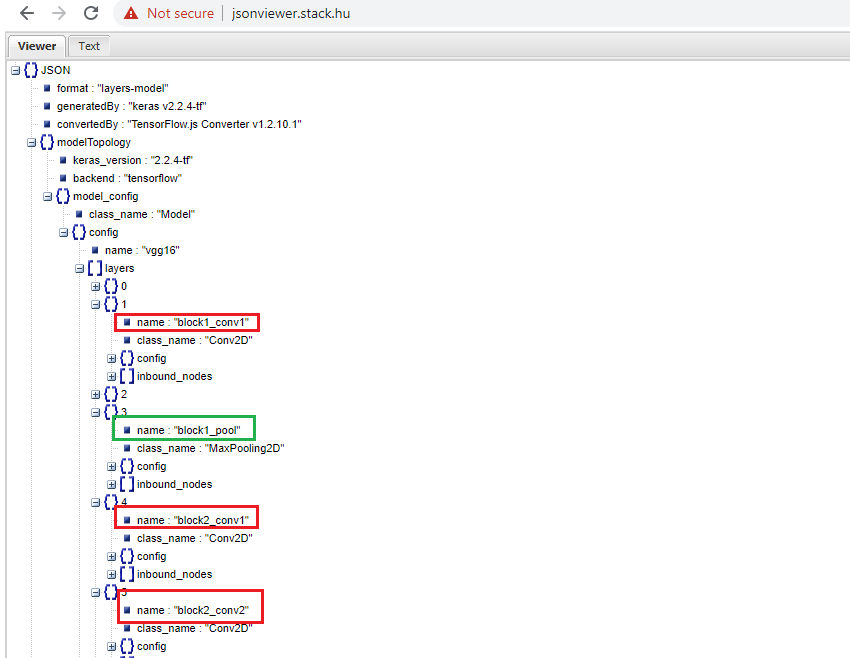Collapse the modelTopology node
Image resolution: width=850 pixels, height=658 pixels.
click(31, 143)
